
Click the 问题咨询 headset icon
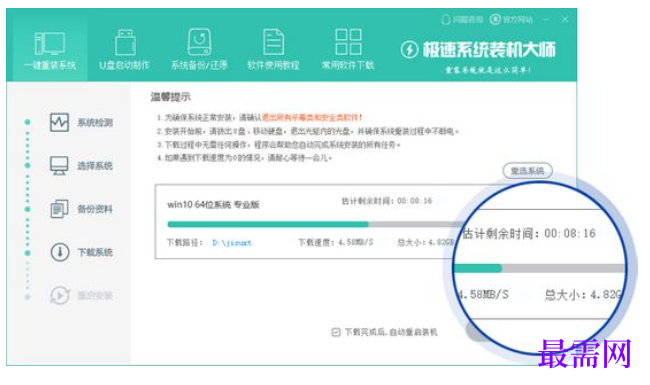coord(446,19)
